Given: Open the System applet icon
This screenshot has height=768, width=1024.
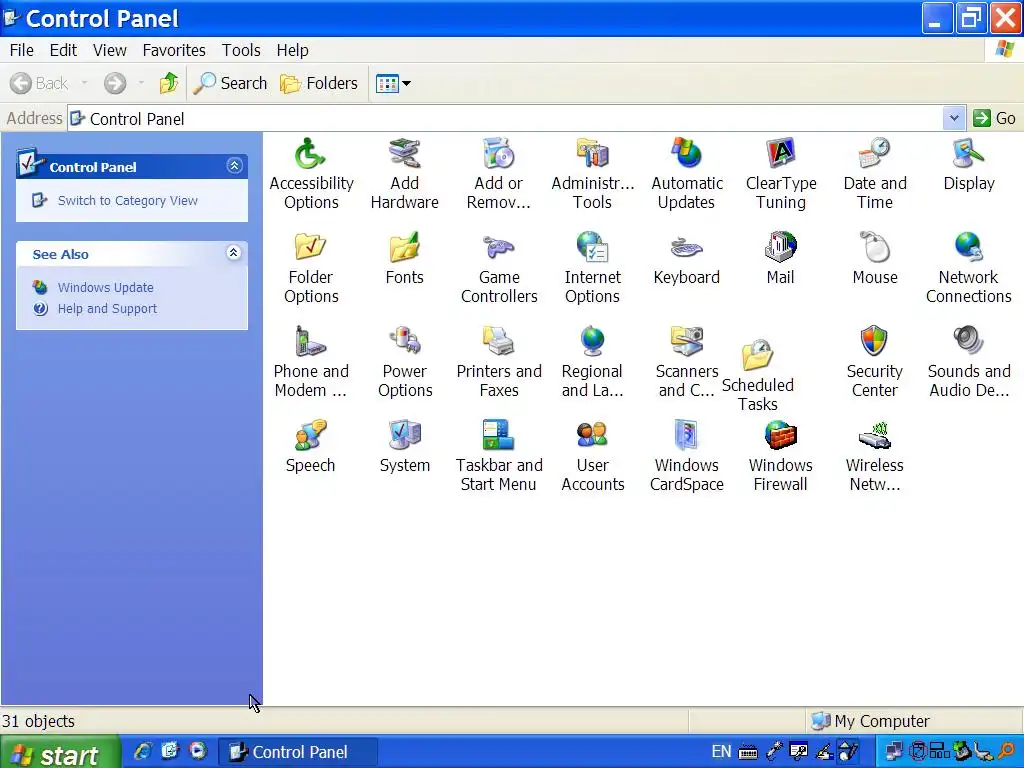Looking at the screenshot, I should pos(404,436).
